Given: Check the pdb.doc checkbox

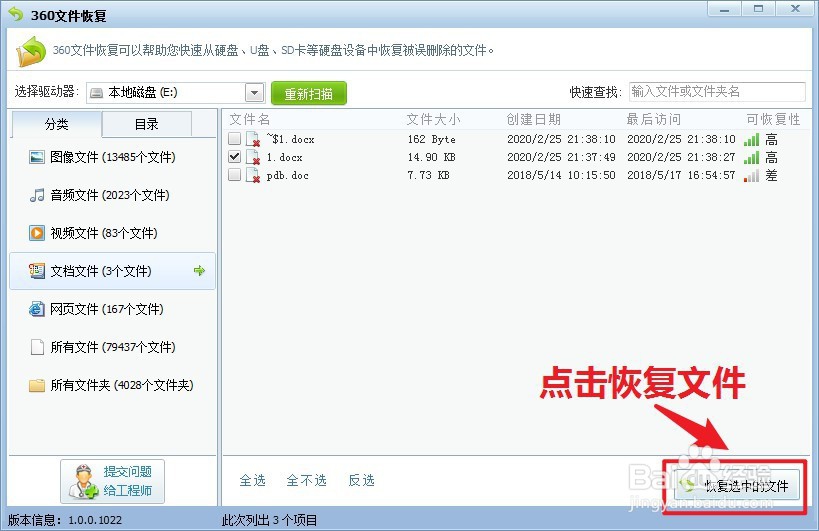Looking at the screenshot, I should [x=235, y=174].
